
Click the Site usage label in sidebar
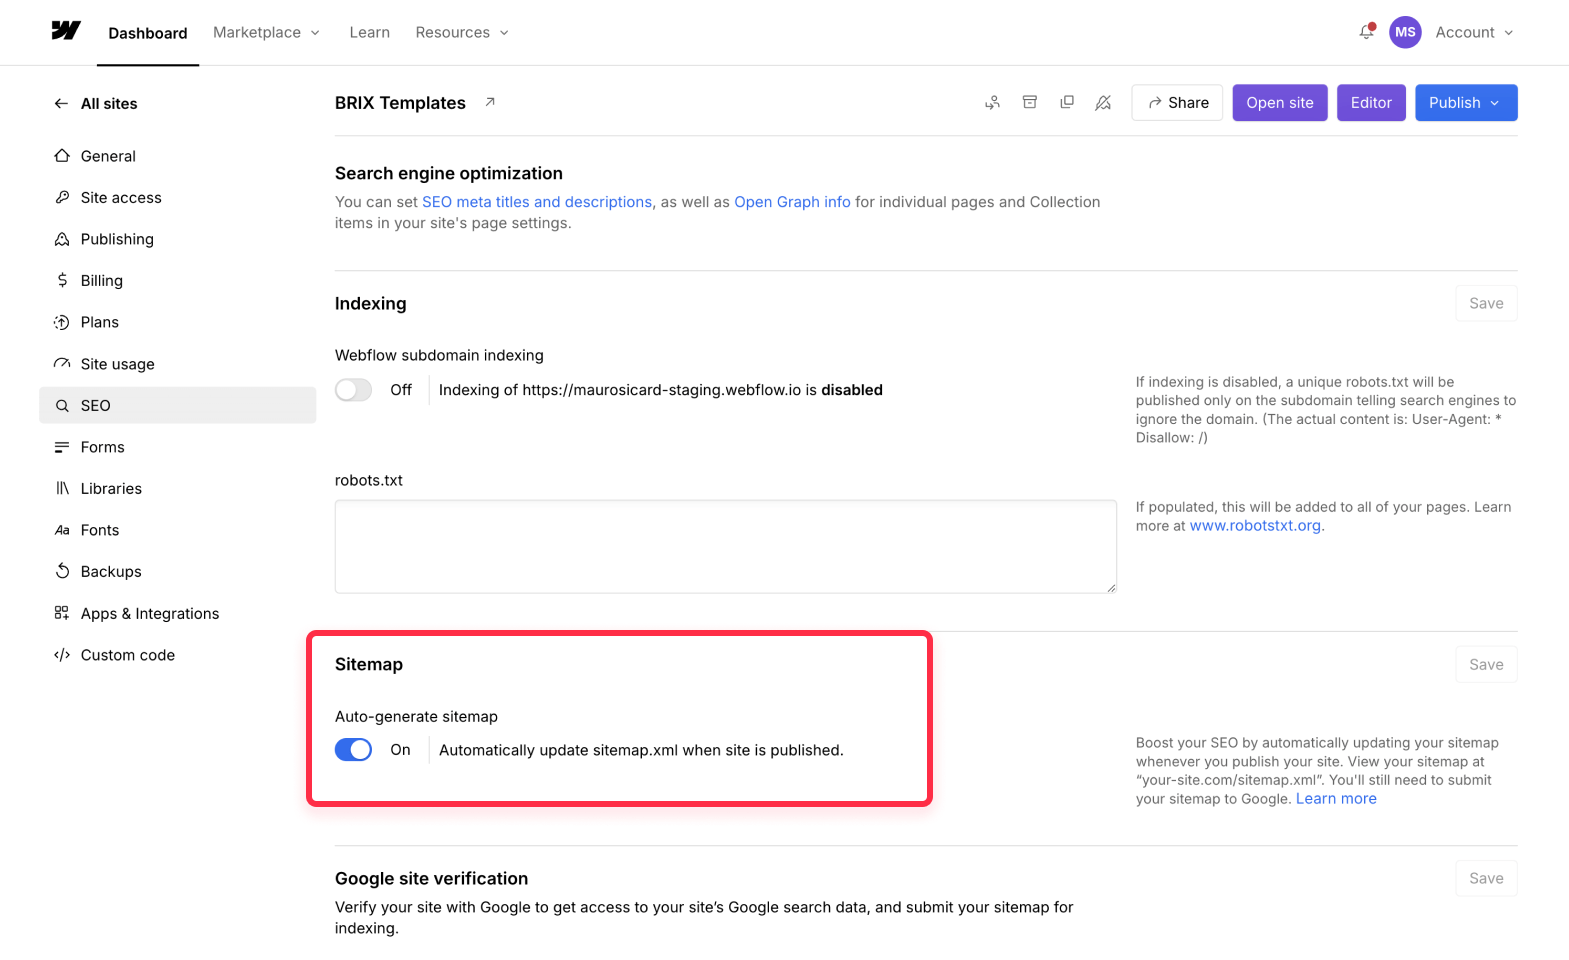pyautogui.click(x=118, y=364)
